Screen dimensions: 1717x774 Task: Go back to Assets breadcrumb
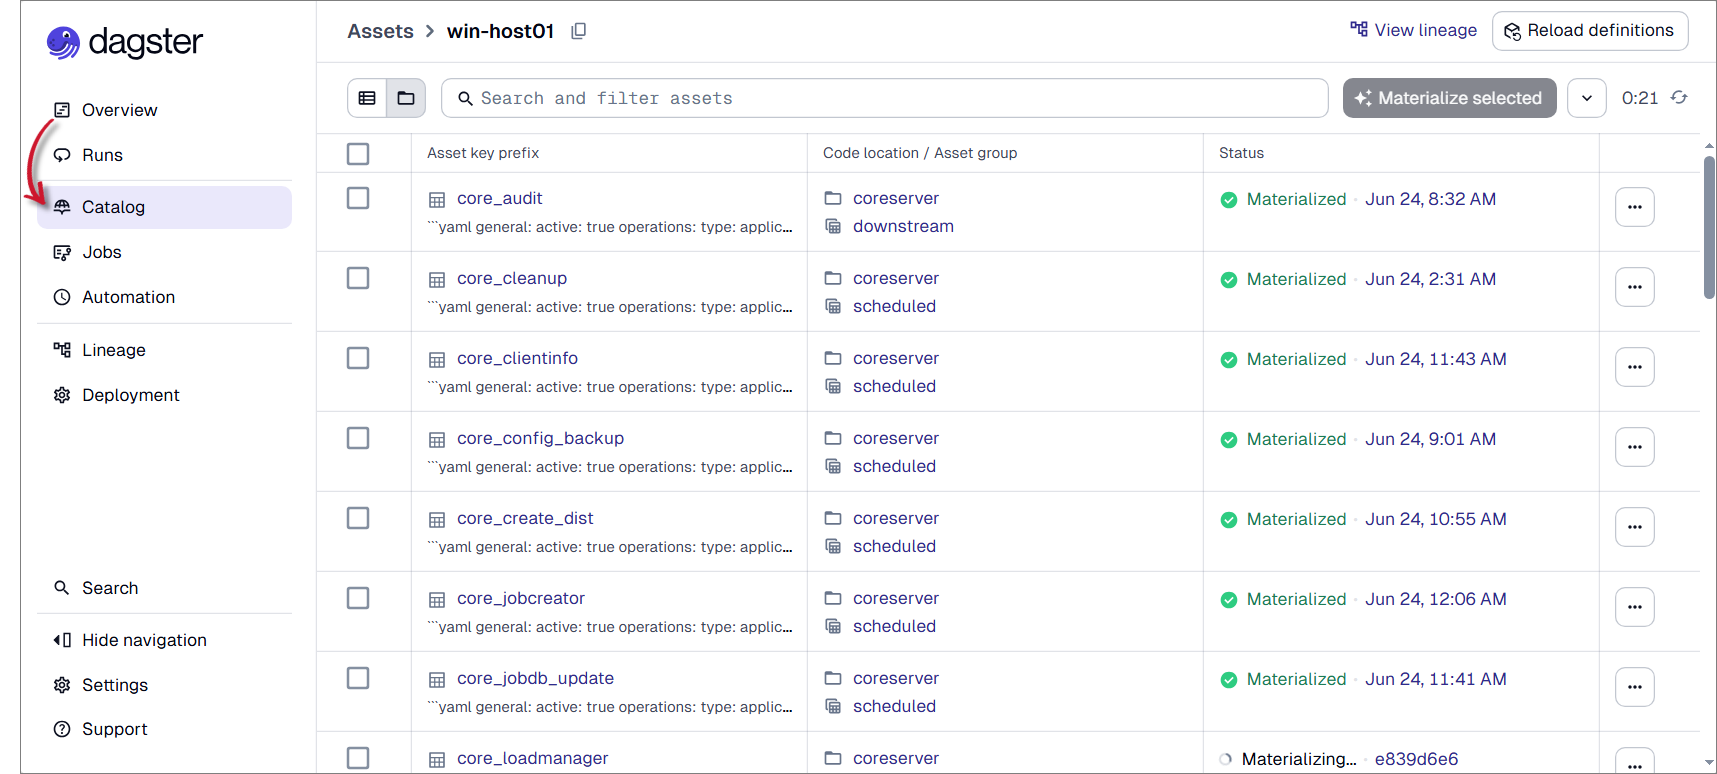point(380,31)
